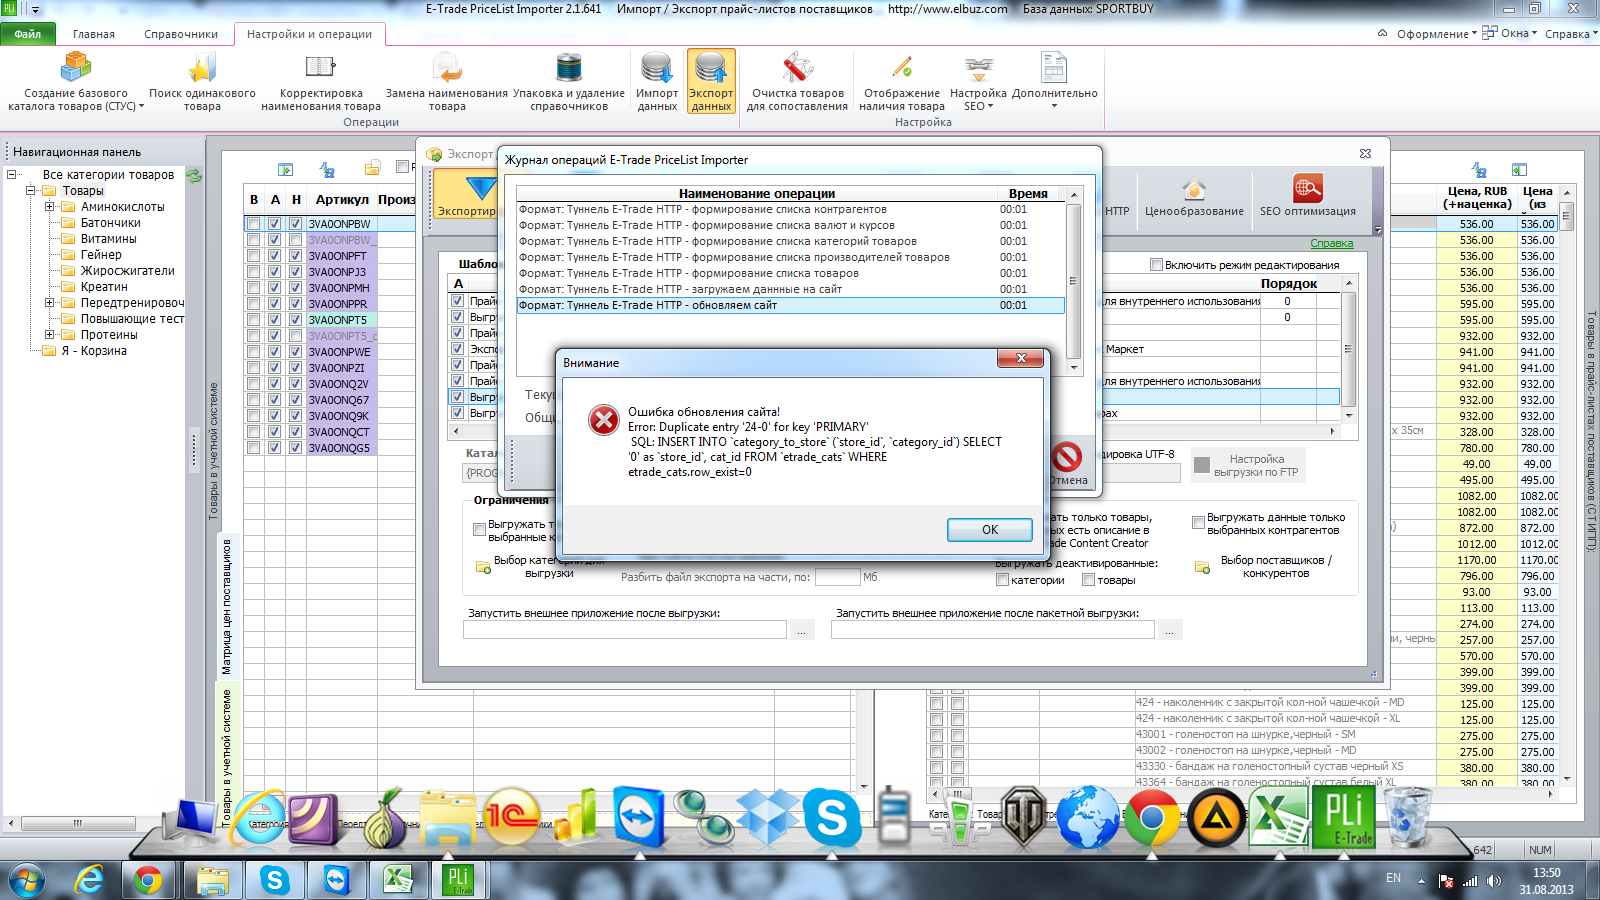Click the 'Настройка выгрузки по FTP' button

[1249, 465]
